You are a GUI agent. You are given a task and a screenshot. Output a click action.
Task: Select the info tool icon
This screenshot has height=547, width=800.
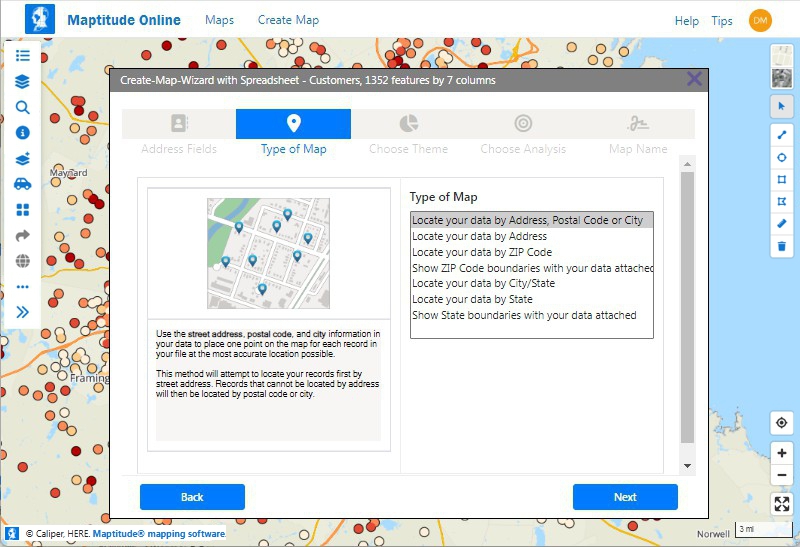[22, 133]
